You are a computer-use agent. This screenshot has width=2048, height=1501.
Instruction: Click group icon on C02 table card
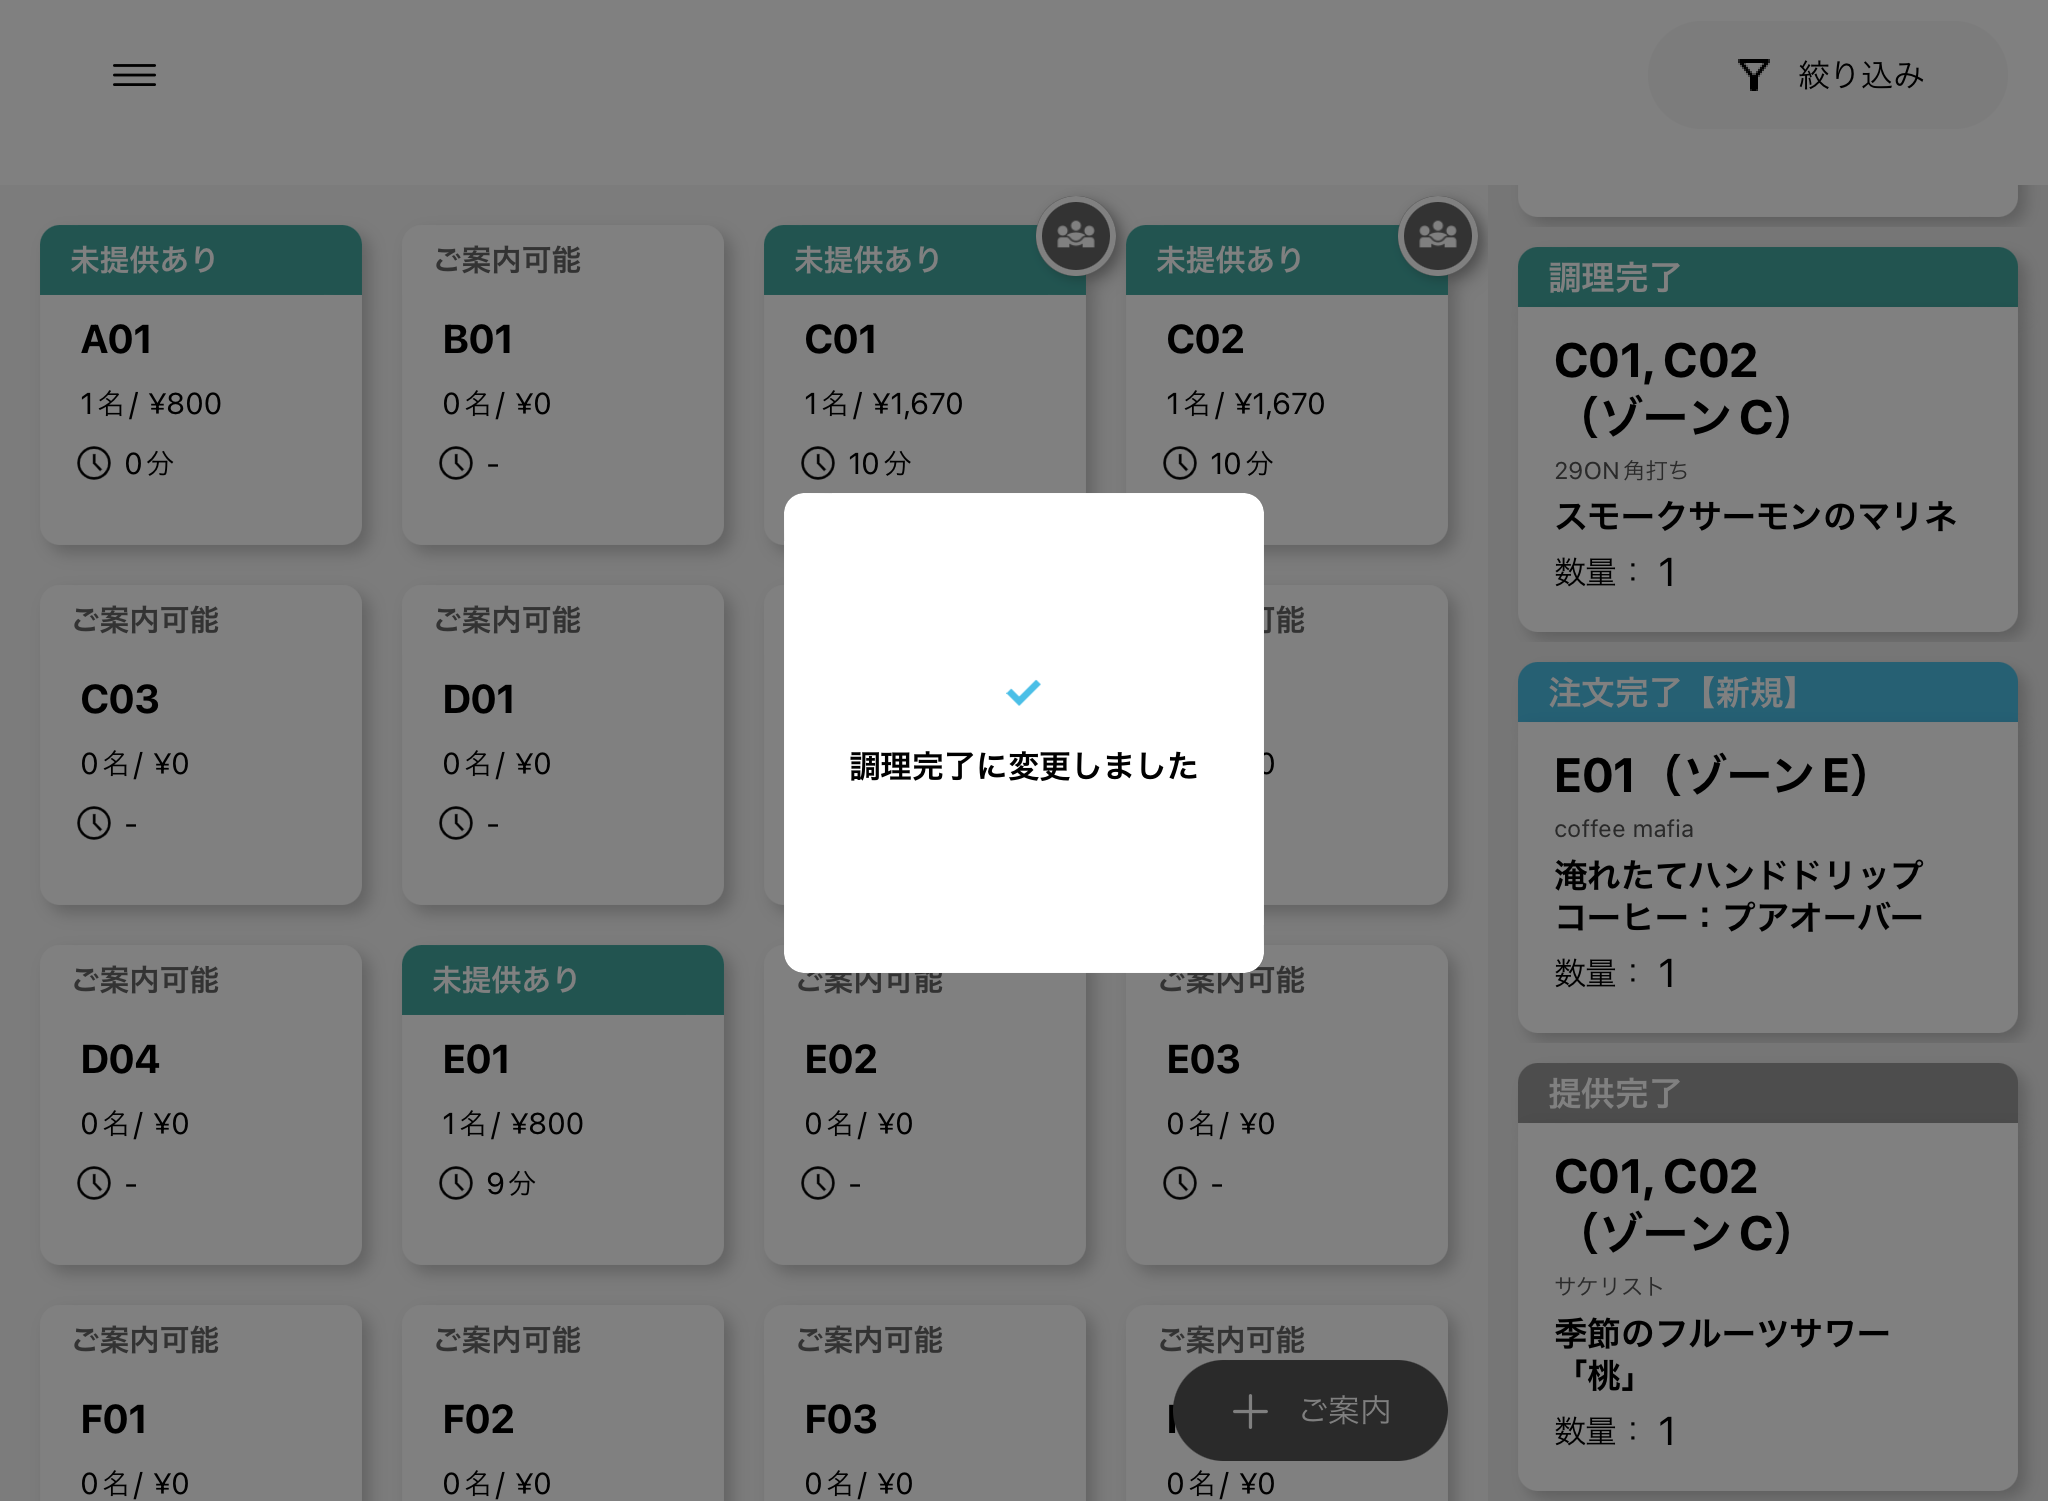point(1437,236)
